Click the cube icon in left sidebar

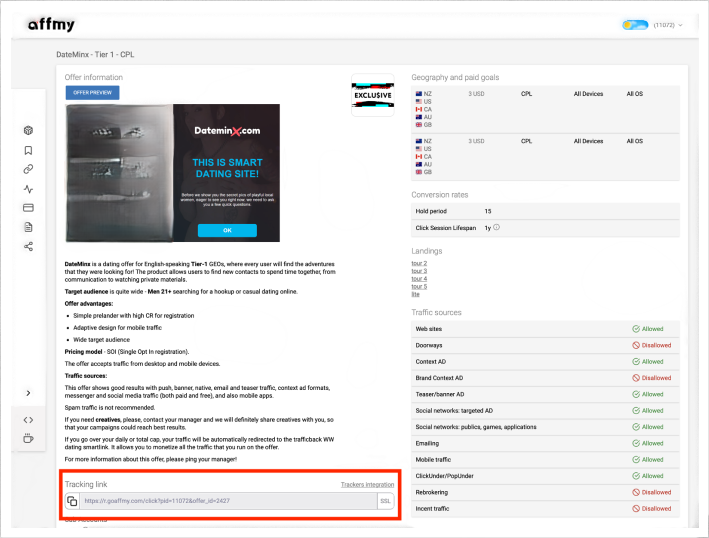pos(28,130)
